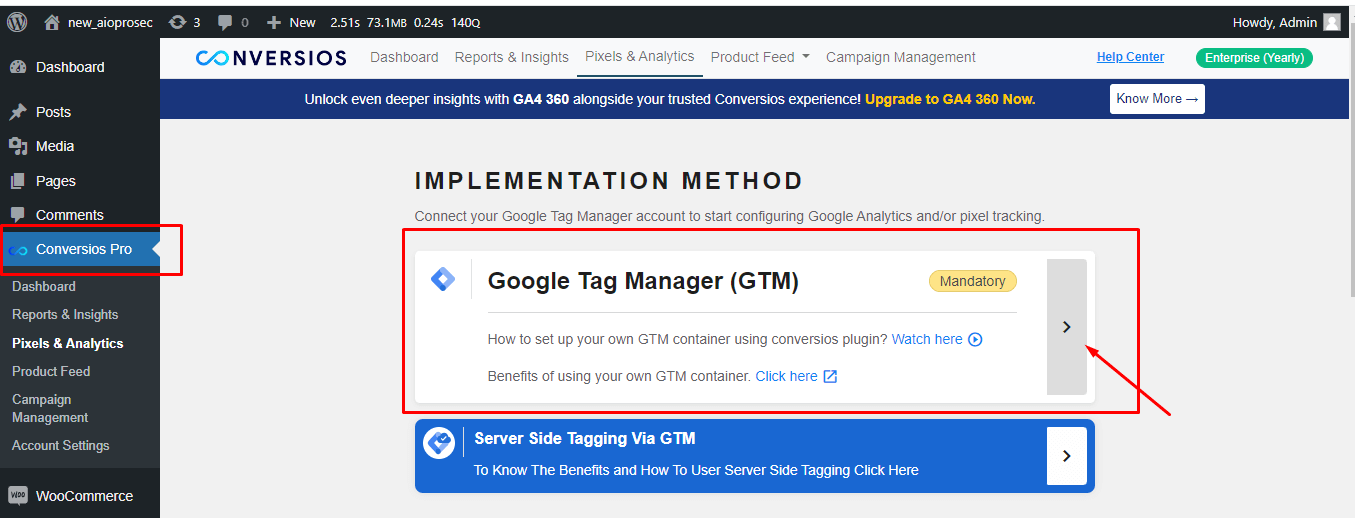This screenshot has height=518, width=1355.
Task: Click the Enterprise (Yearly) plan badge
Action: [x=1254, y=58]
